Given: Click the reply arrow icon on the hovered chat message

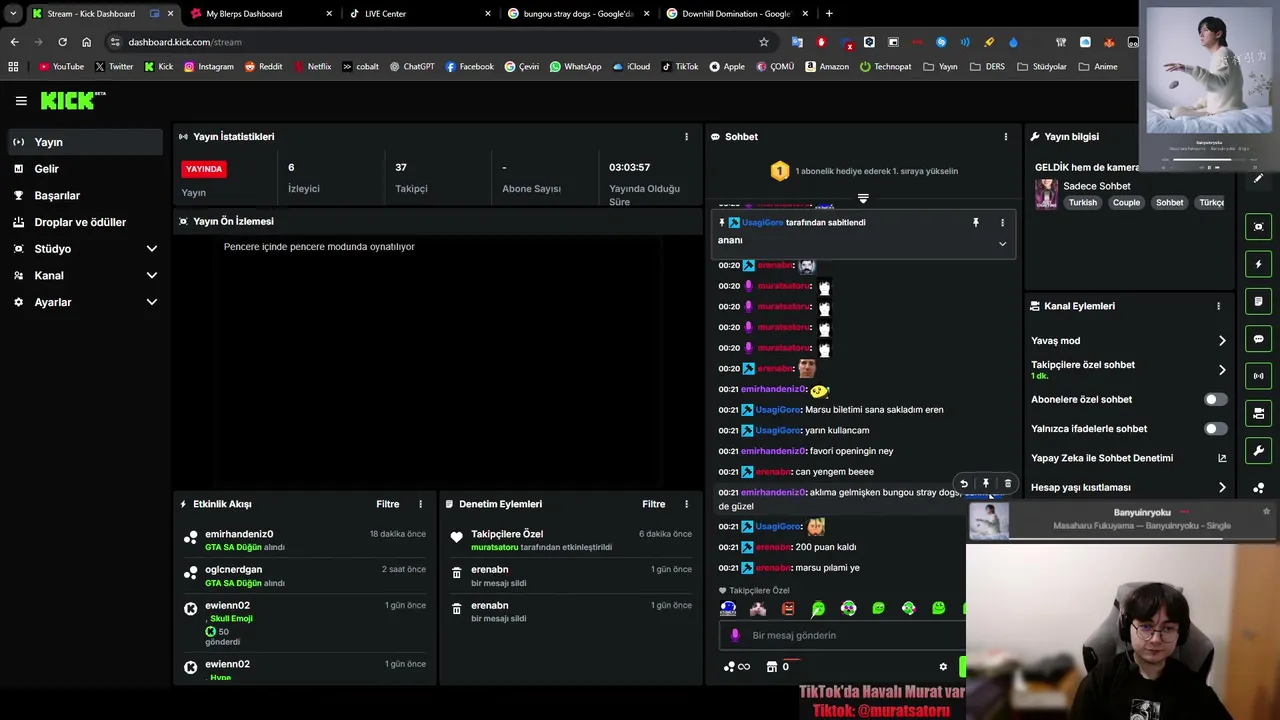Looking at the screenshot, I should click(x=964, y=484).
